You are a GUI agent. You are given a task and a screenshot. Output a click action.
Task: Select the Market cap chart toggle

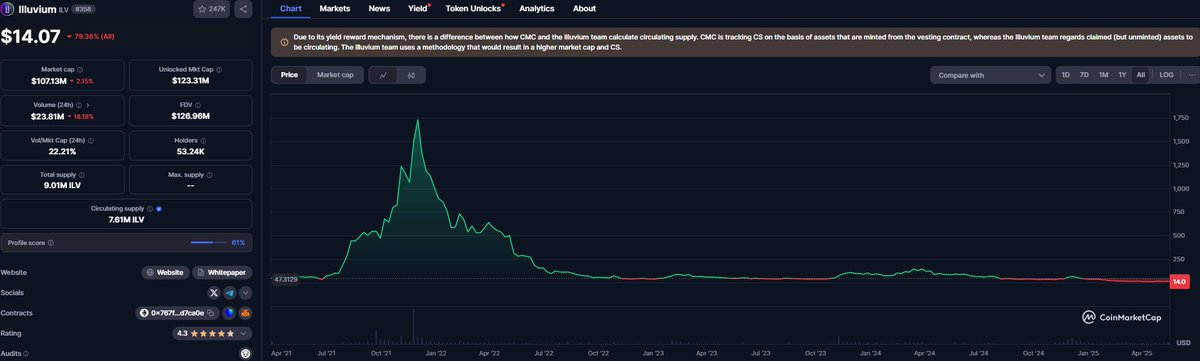click(335, 75)
